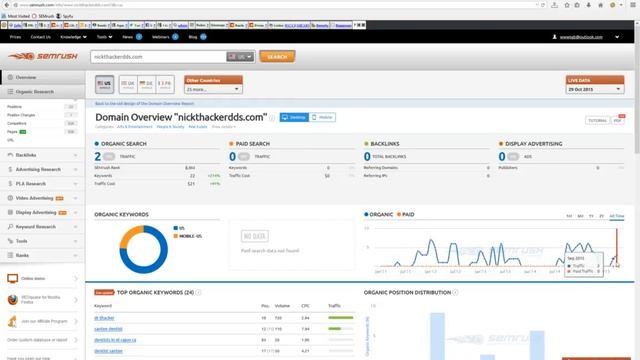Click the Keyword Research magnifier icon
Viewport: 640px width, 360px height.
coord(10,227)
